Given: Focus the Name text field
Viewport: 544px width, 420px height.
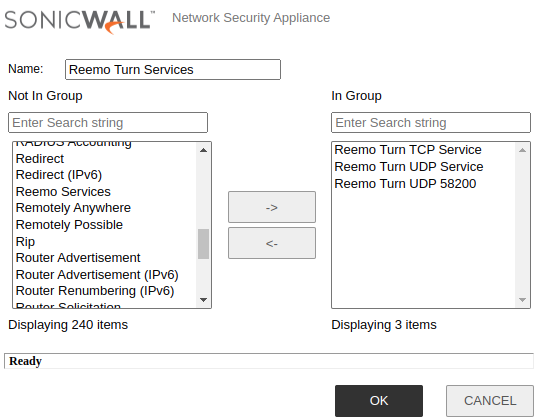Looking at the screenshot, I should (173, 69).
